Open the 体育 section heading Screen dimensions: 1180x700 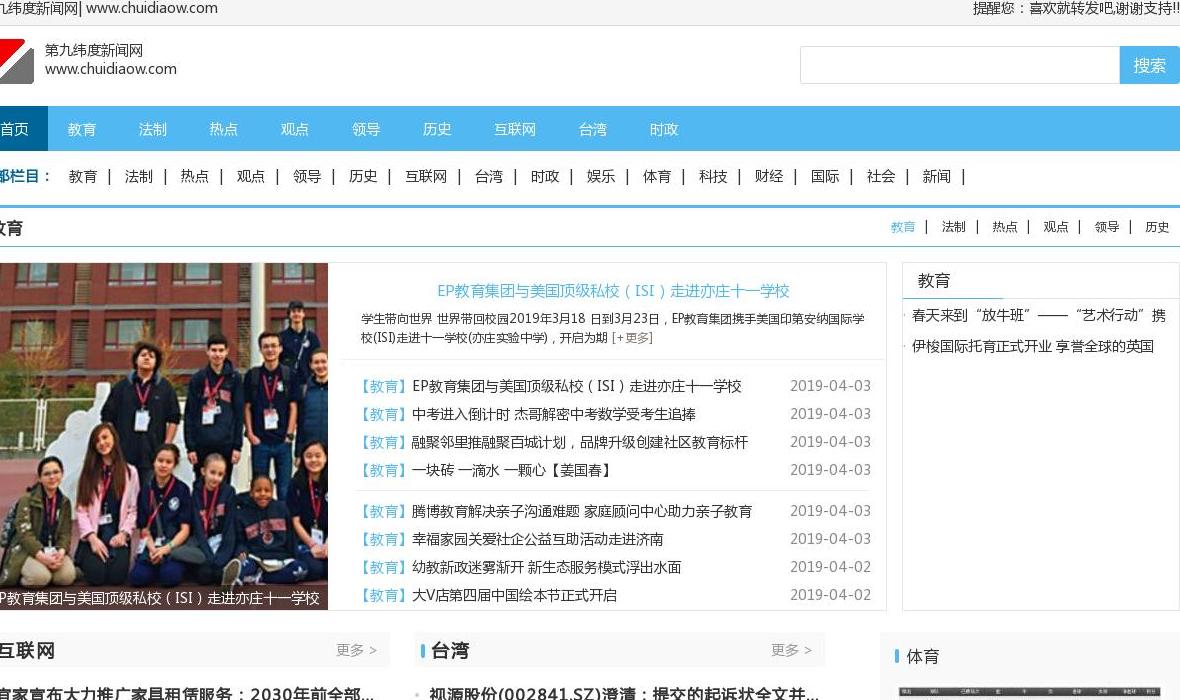pos(923,656)
